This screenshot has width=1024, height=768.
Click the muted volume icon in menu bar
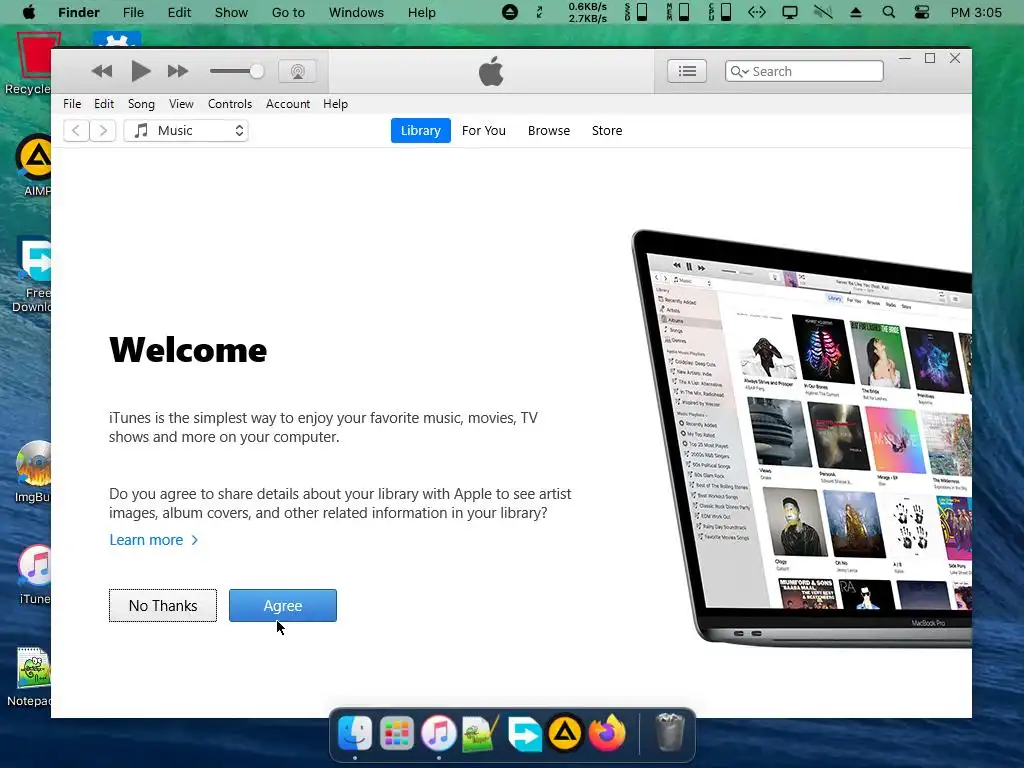823,12
